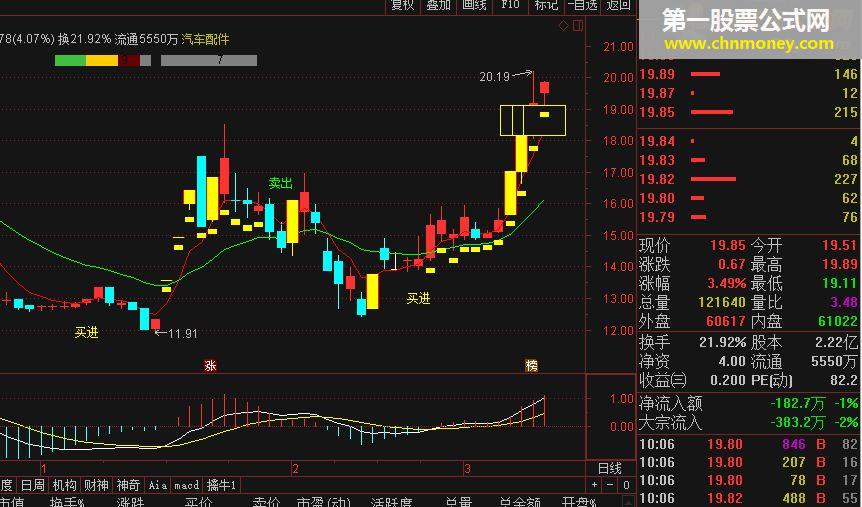Sort by the 市盈(动) column header
This screenshot has width=862, height=507.
tap(323, 502)
